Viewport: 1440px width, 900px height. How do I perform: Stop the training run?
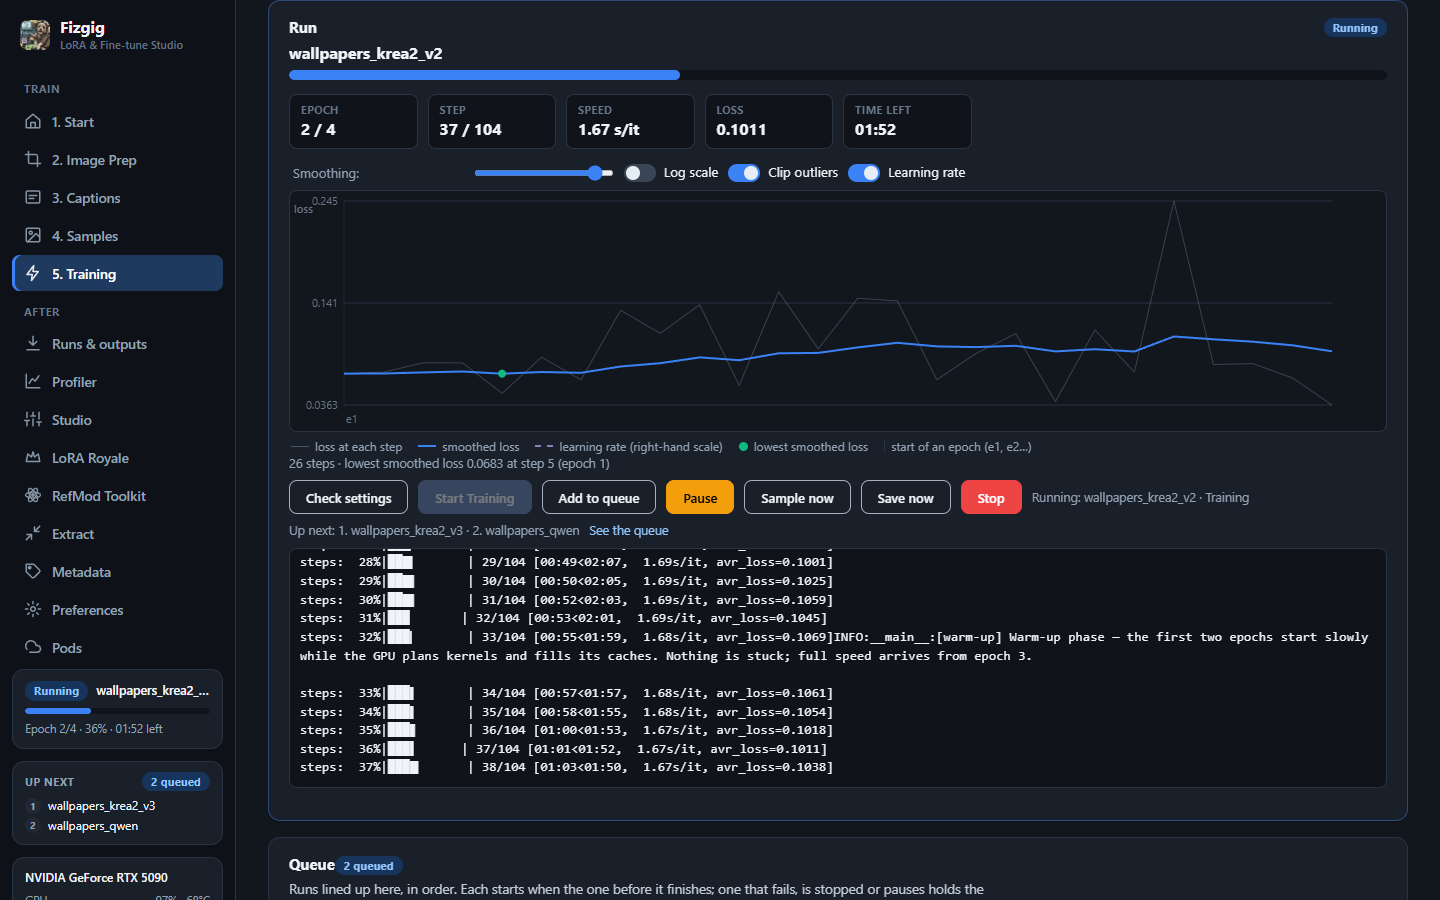point(991,498)
